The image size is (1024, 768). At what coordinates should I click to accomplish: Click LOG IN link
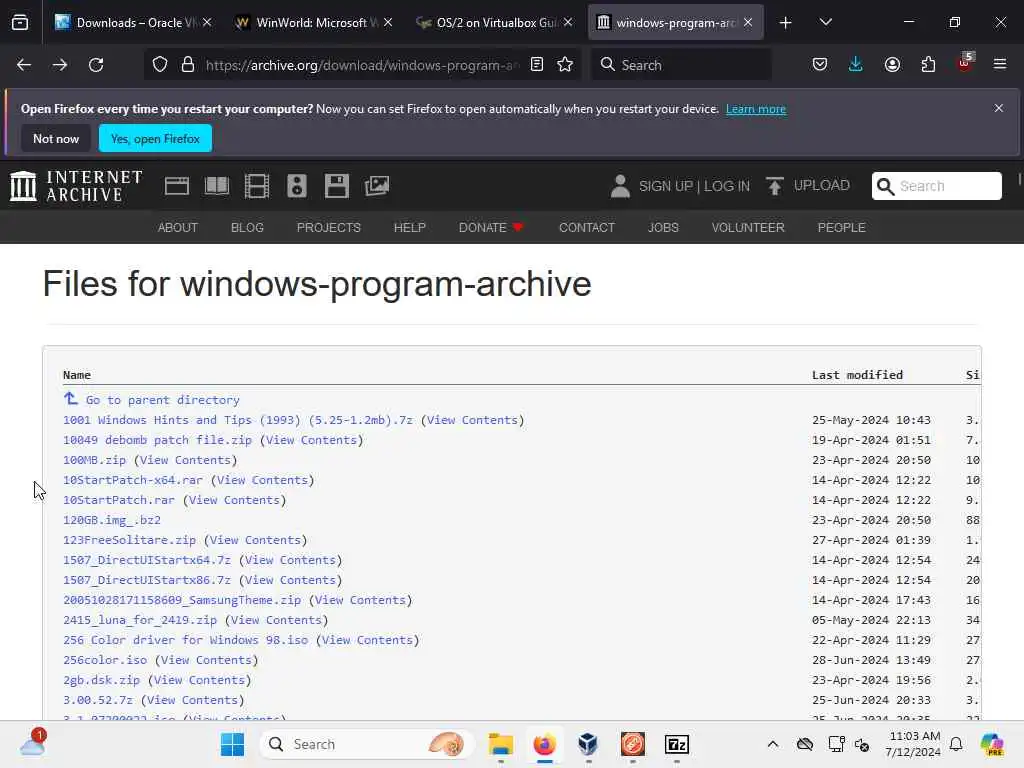tap(727, 186)
